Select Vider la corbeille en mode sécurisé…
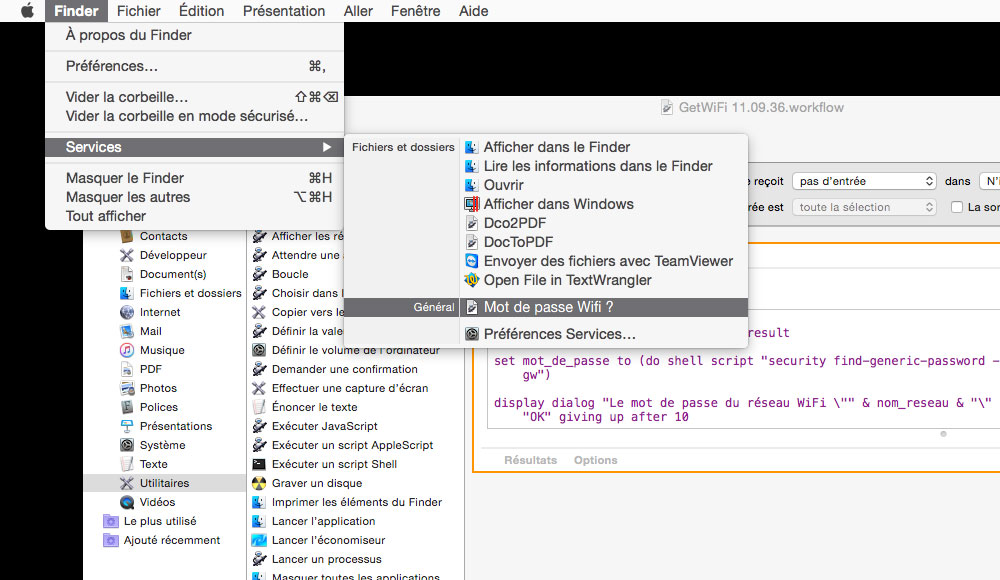1000x580 pixels. [x=195, y=116]
